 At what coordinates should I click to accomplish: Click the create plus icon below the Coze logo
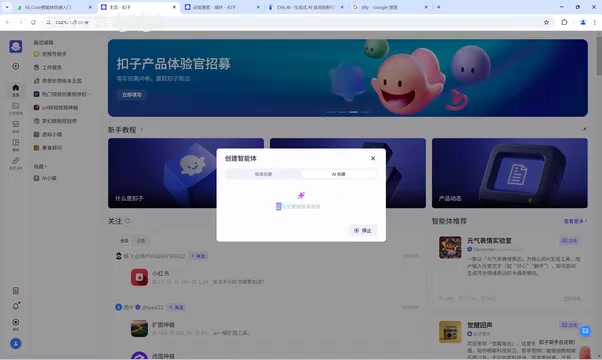[x=16, y=66]
